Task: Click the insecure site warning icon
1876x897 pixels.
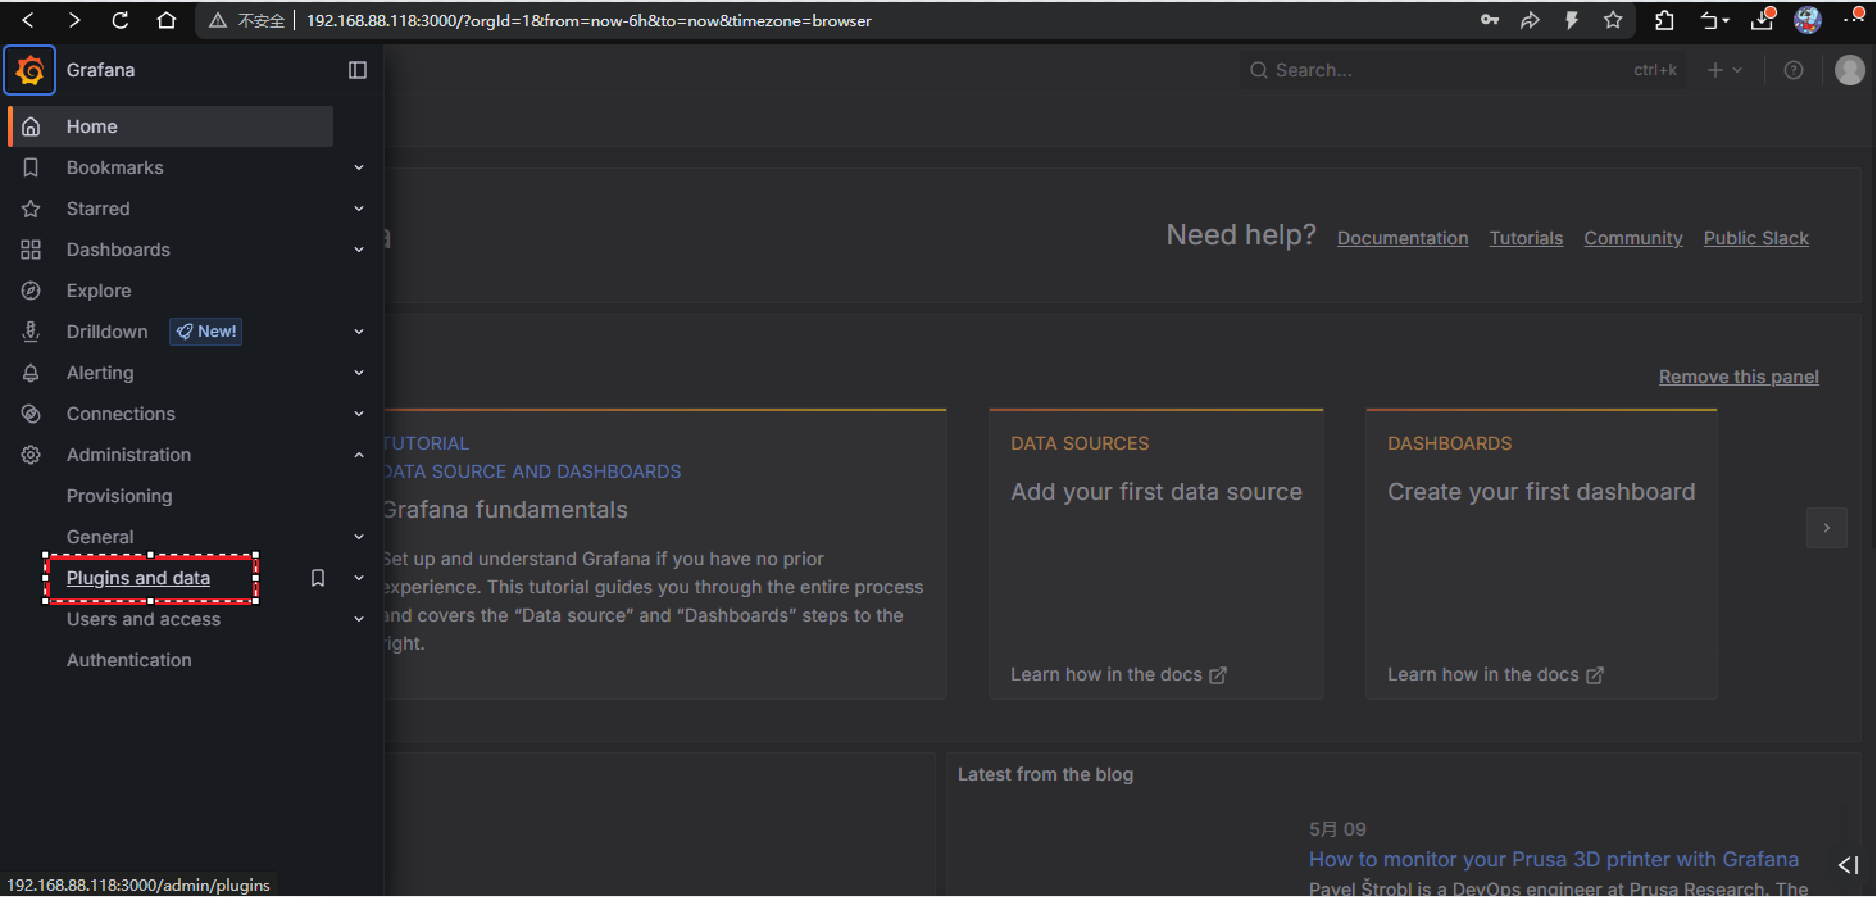Action: pos(218,20)
